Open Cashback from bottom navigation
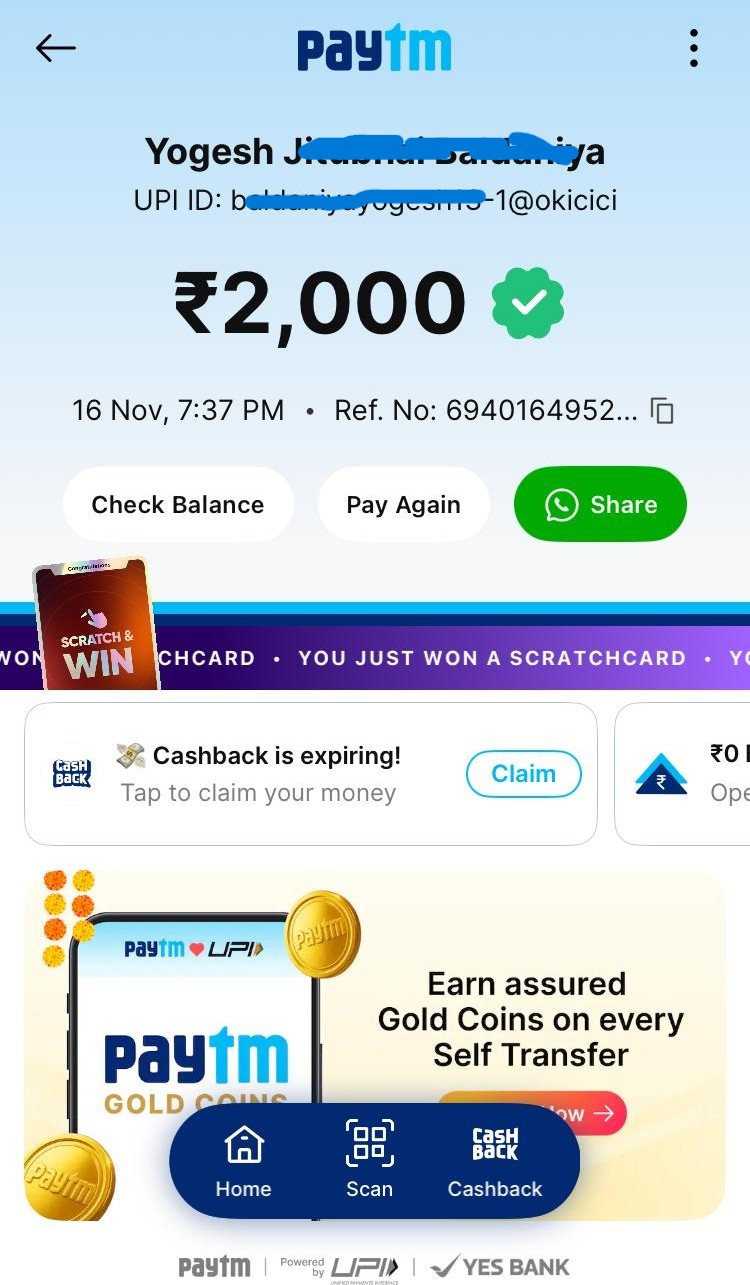This screenshot has height=1285, width=750. tap(495, 1160)
